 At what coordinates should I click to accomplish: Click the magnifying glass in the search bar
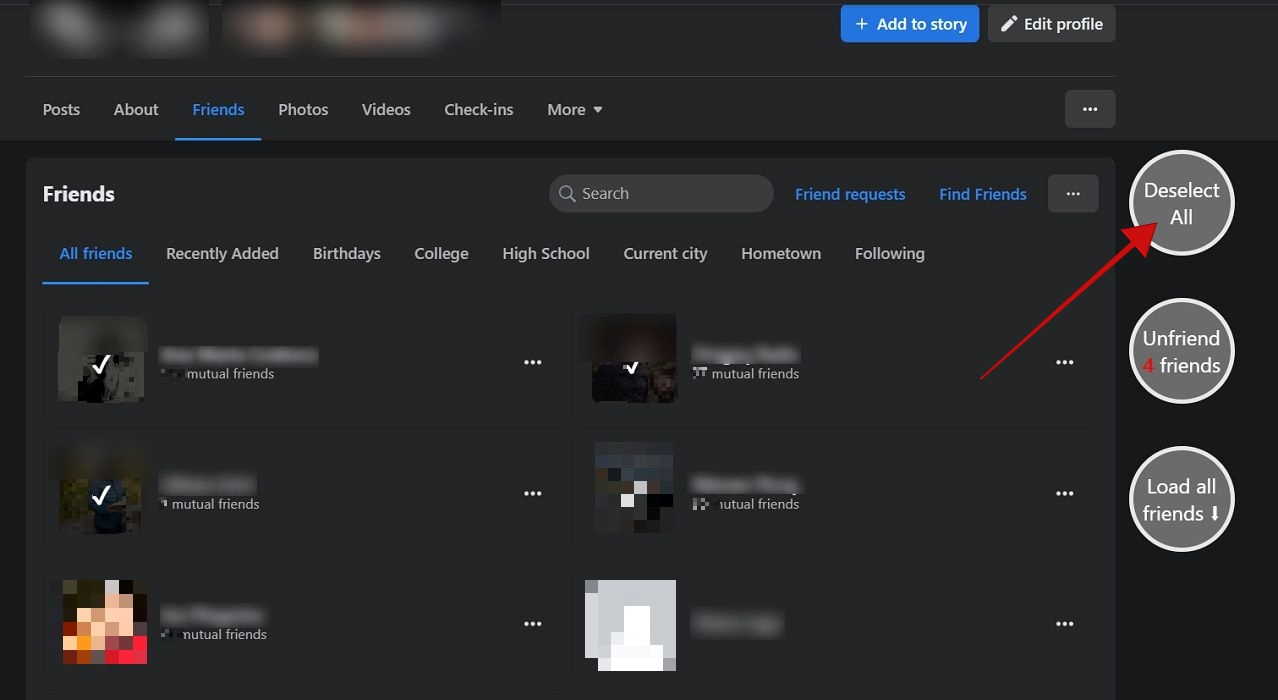tap(567, 193)
